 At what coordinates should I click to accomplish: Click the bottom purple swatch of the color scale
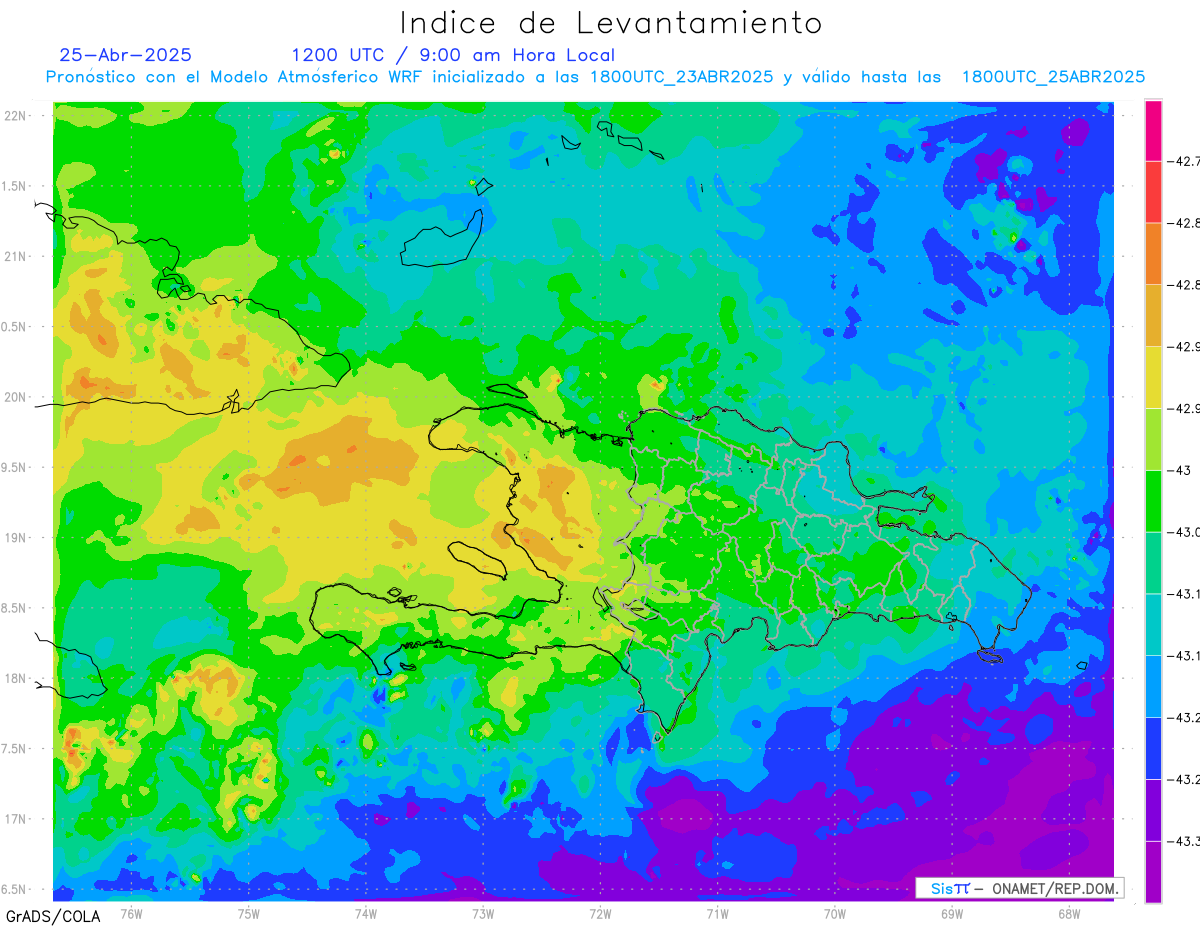pos(1153,871)
